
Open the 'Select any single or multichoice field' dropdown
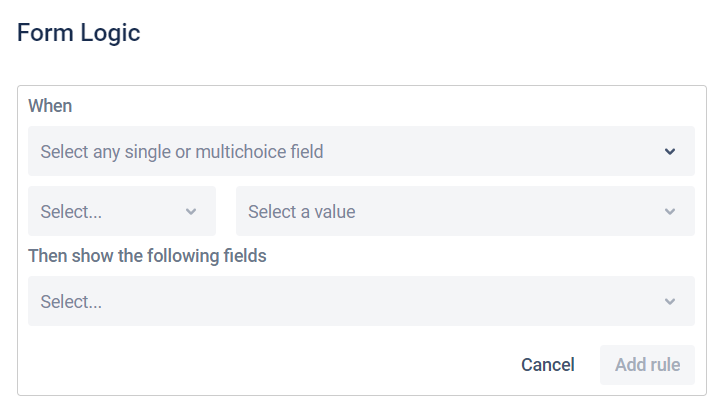[x=360, y=152]
